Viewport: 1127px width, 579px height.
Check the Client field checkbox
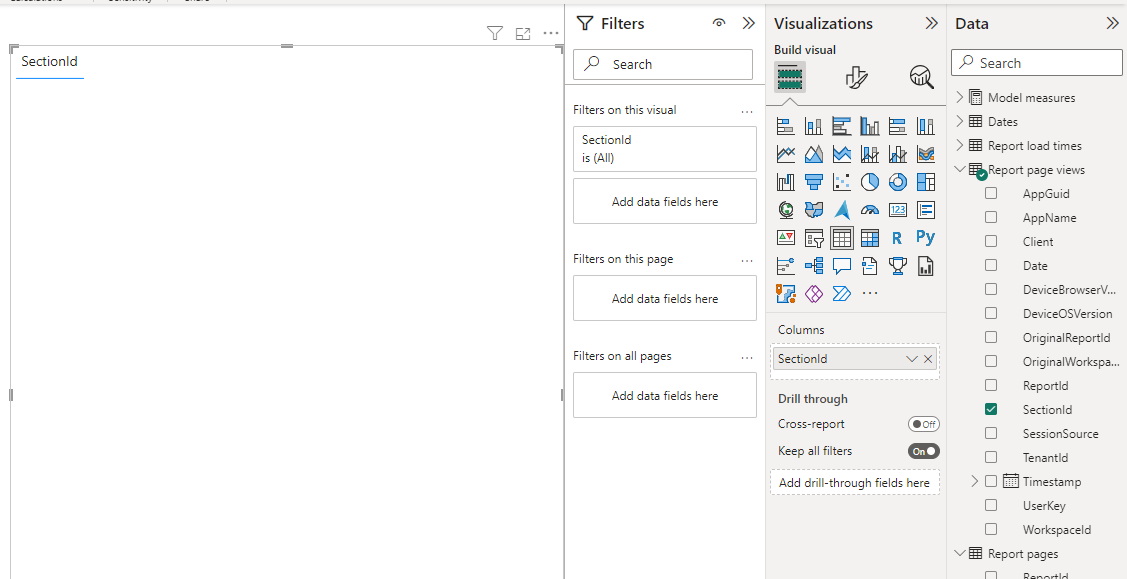(991, 241)
